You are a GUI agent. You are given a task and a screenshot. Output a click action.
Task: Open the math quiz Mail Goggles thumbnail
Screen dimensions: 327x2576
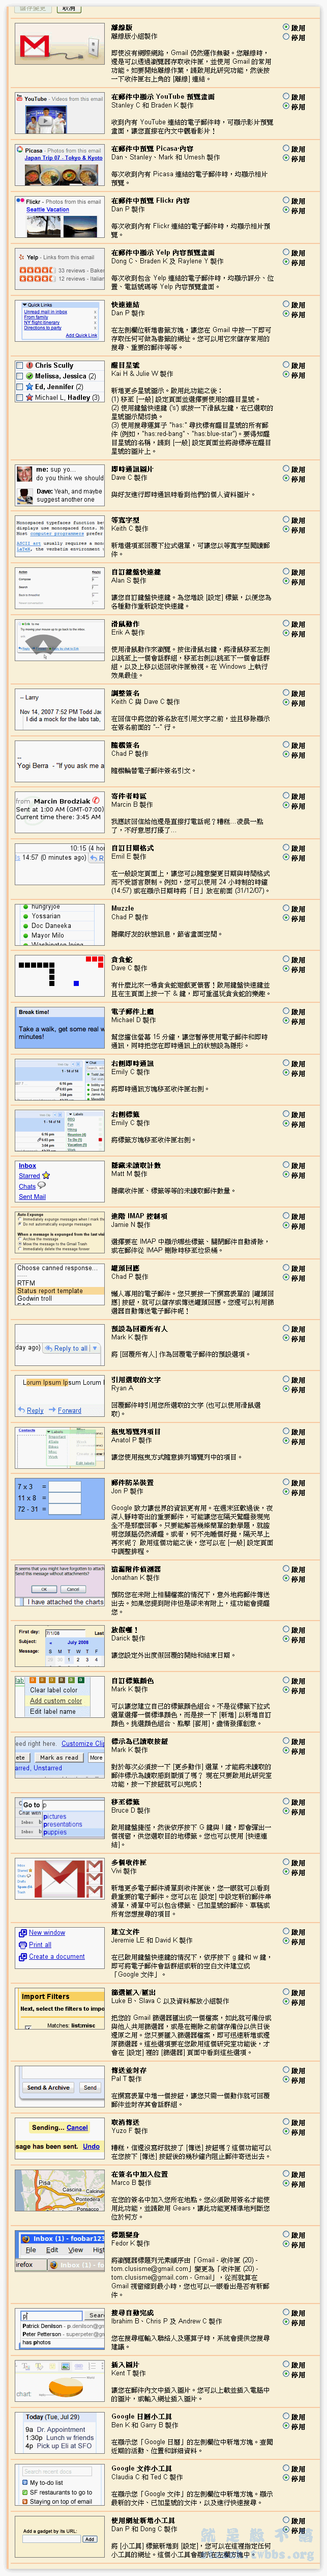click(x=60, y=1499)
